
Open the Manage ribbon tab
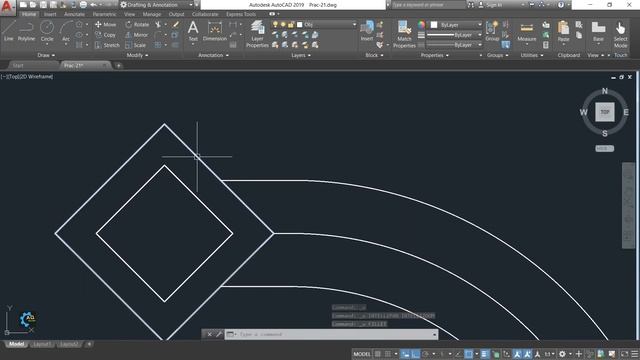[x=152, y=14]
